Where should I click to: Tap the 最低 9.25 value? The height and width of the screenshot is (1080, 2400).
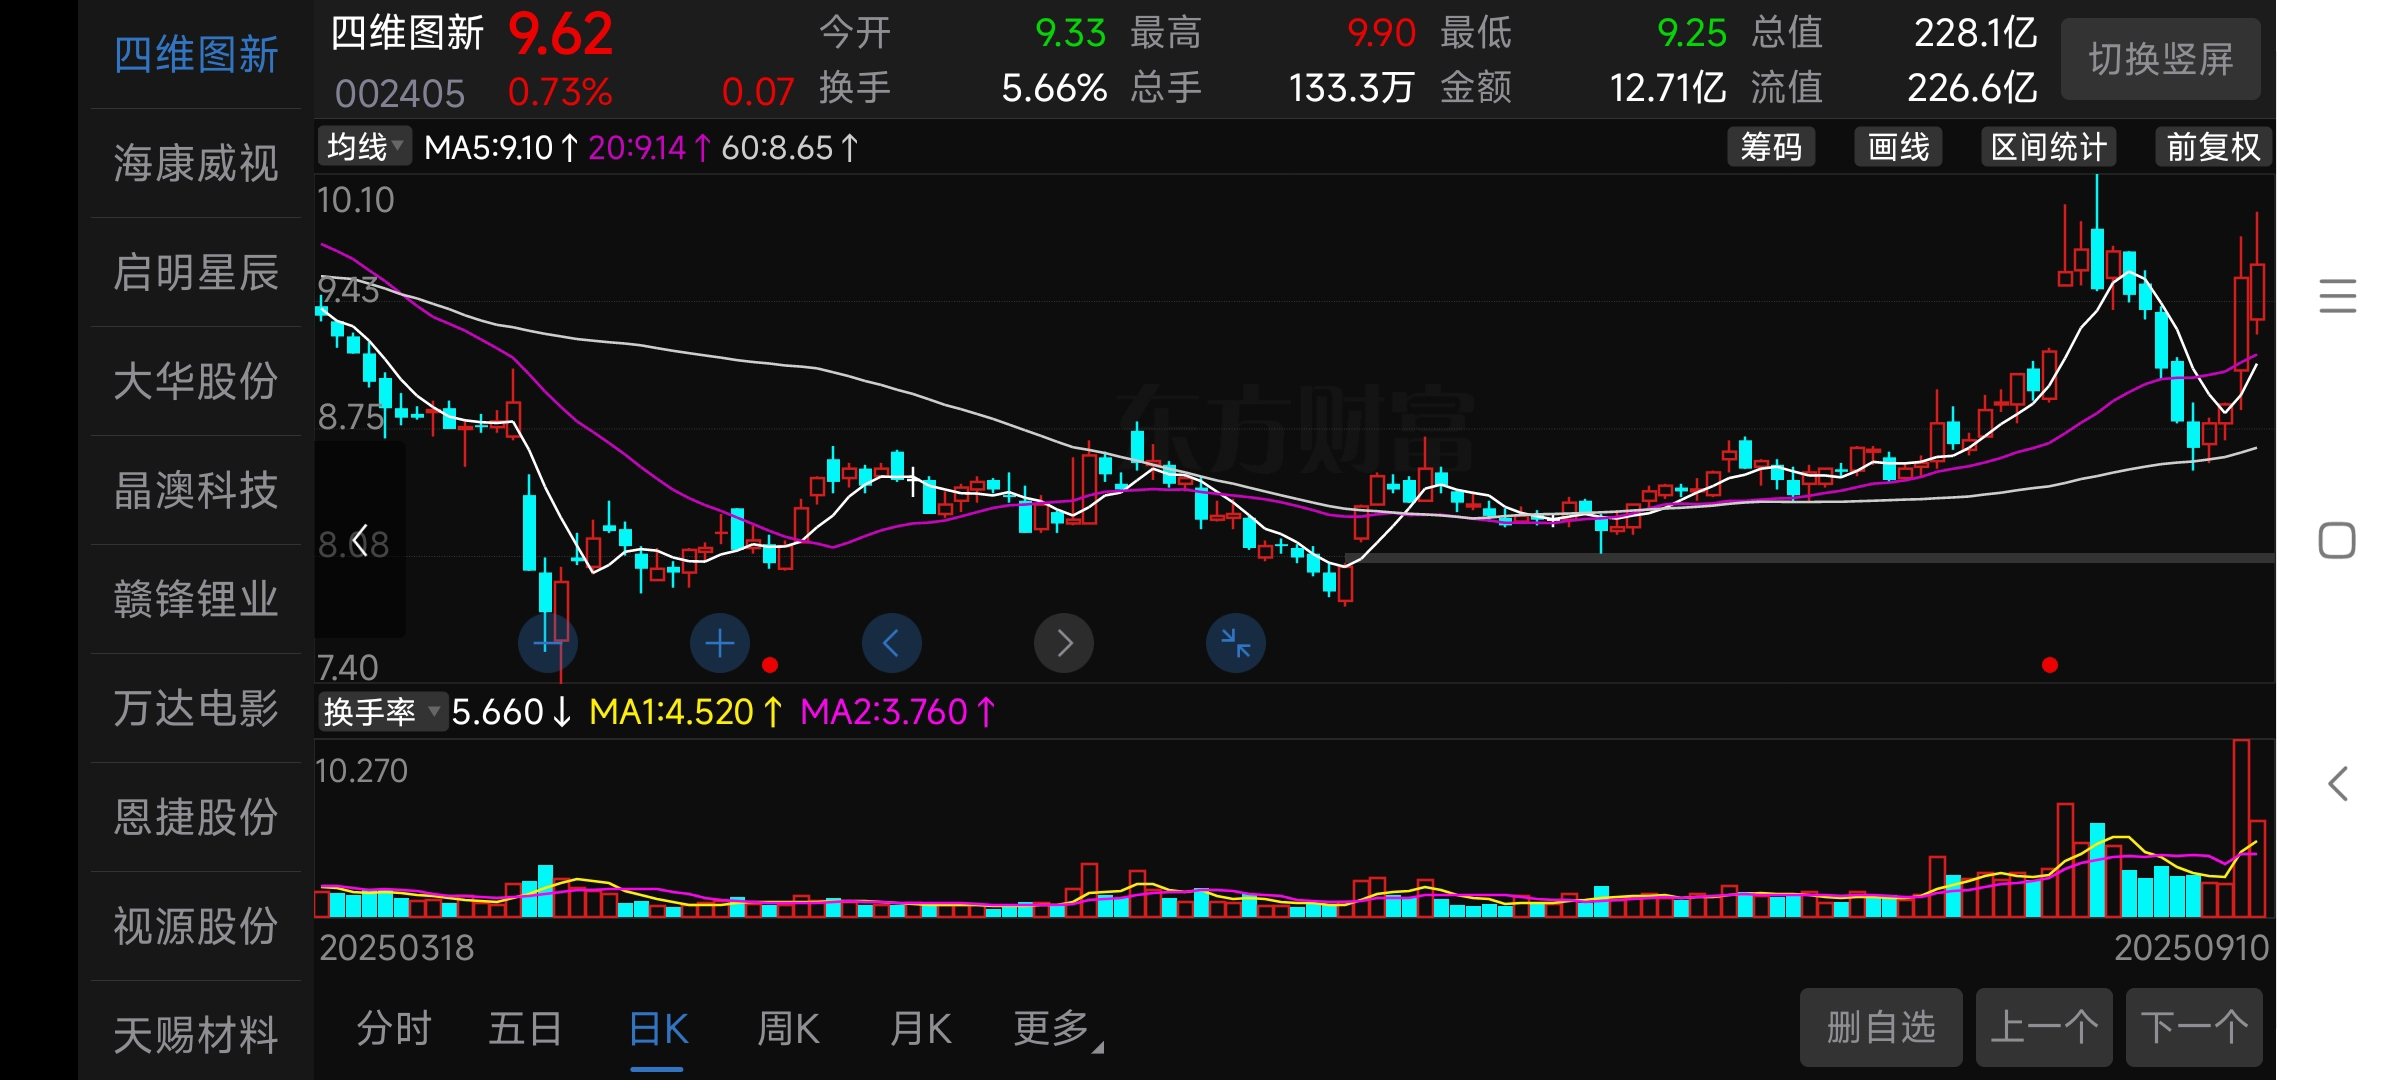click(x=1692, y=33)
